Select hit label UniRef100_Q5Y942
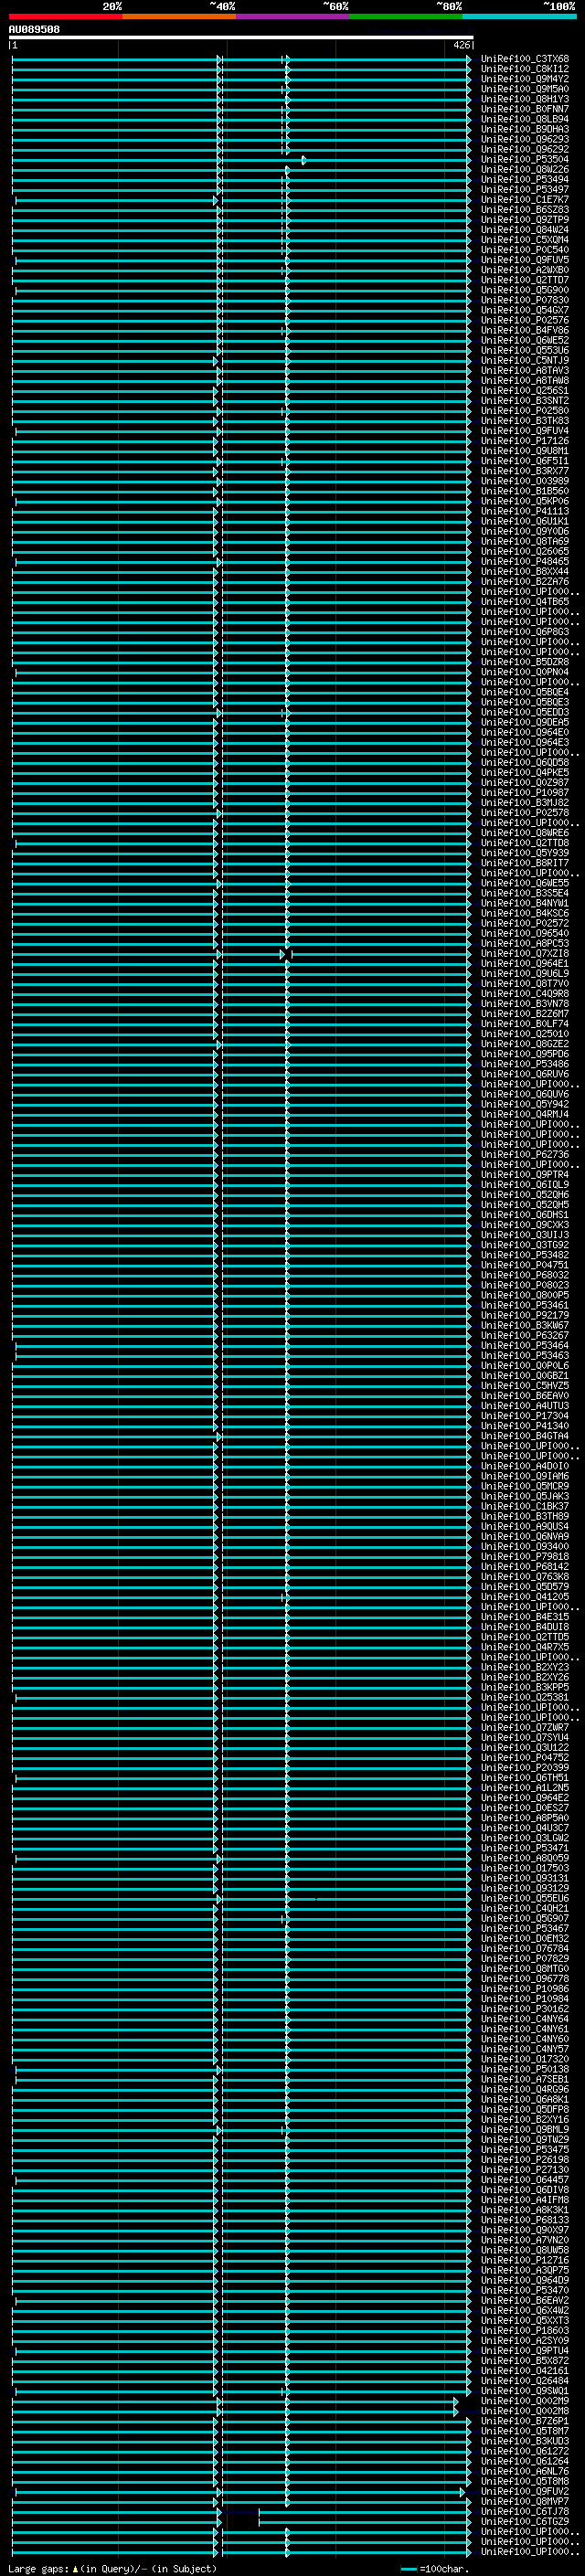Viewport: 585px width, 2576px height. [525, 1105]
